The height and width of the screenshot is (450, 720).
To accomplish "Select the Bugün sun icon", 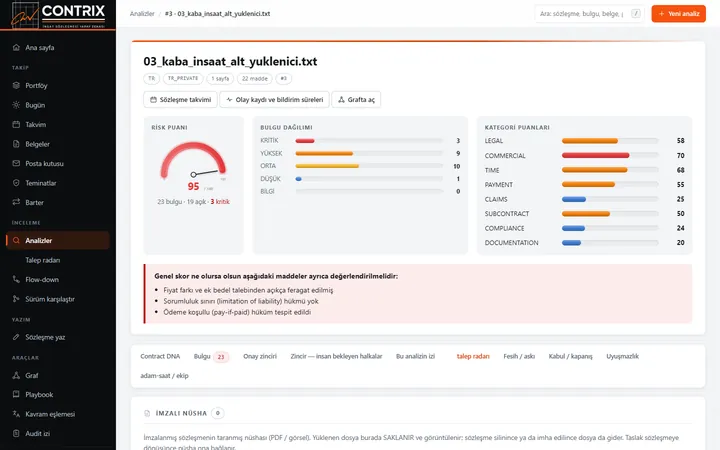I will click(16, 105).
